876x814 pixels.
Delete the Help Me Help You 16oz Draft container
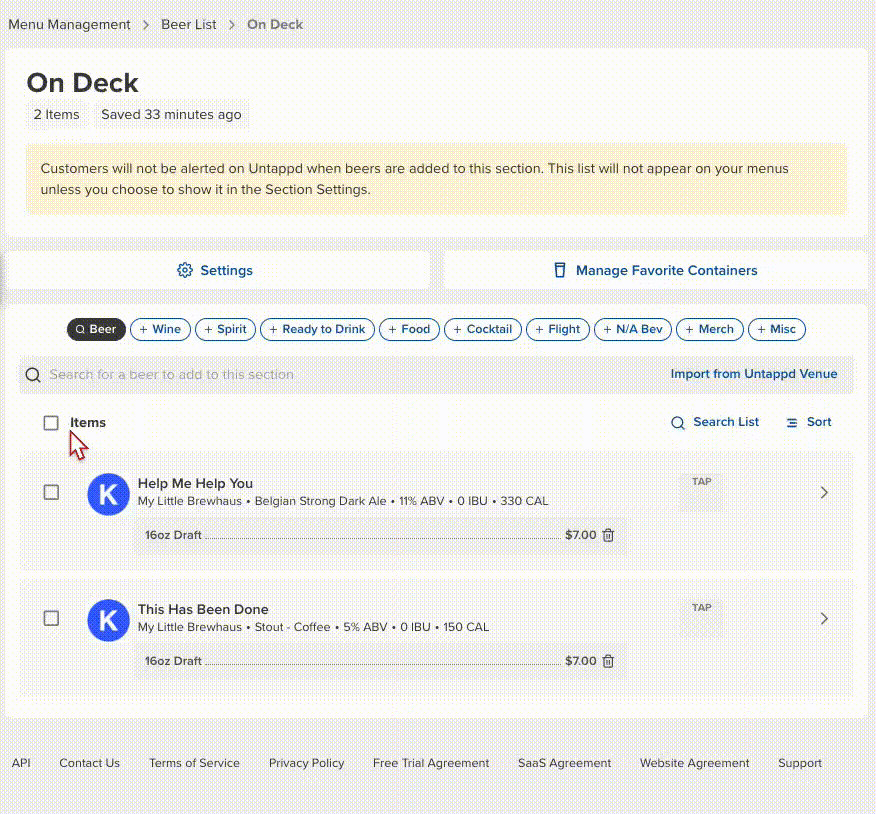pos(608,535)
